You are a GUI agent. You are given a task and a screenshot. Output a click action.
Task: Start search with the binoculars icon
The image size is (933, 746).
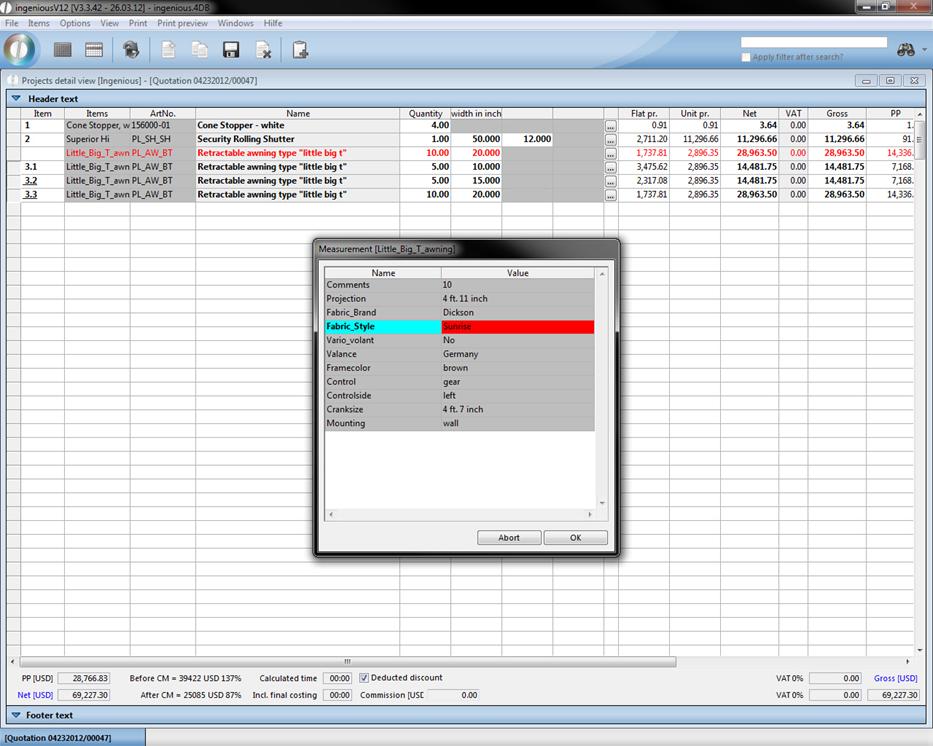point(906,50)
